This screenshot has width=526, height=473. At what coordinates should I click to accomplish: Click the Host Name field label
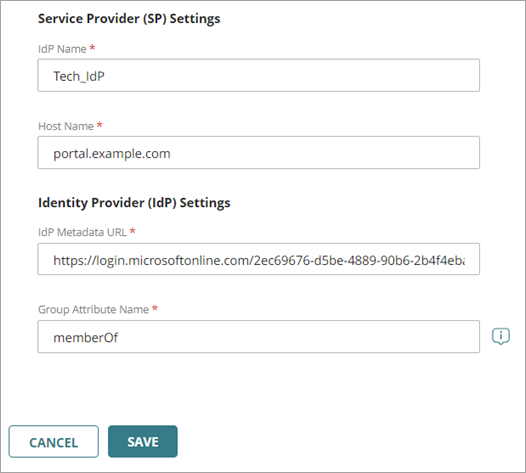(x=66, y=126)
